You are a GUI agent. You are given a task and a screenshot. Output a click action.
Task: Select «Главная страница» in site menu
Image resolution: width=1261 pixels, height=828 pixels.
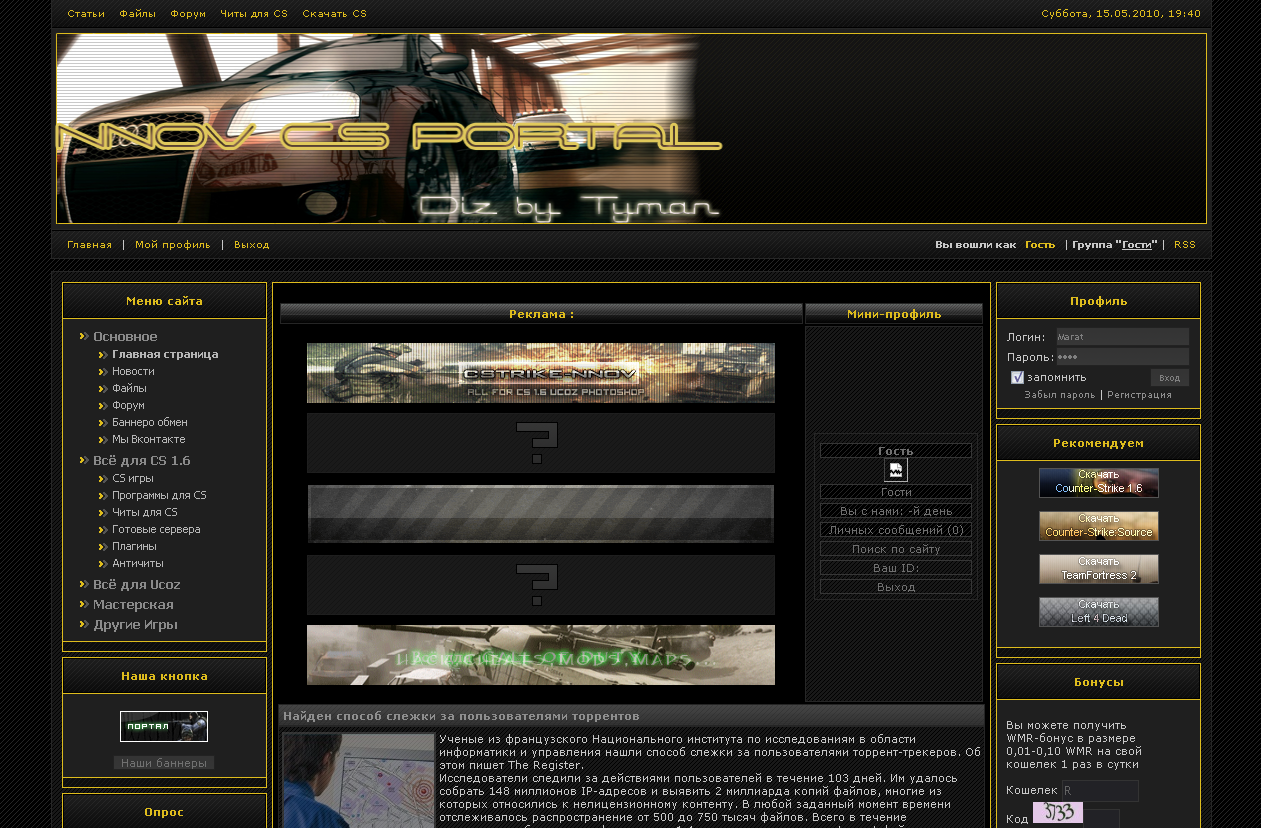(165, 355)
